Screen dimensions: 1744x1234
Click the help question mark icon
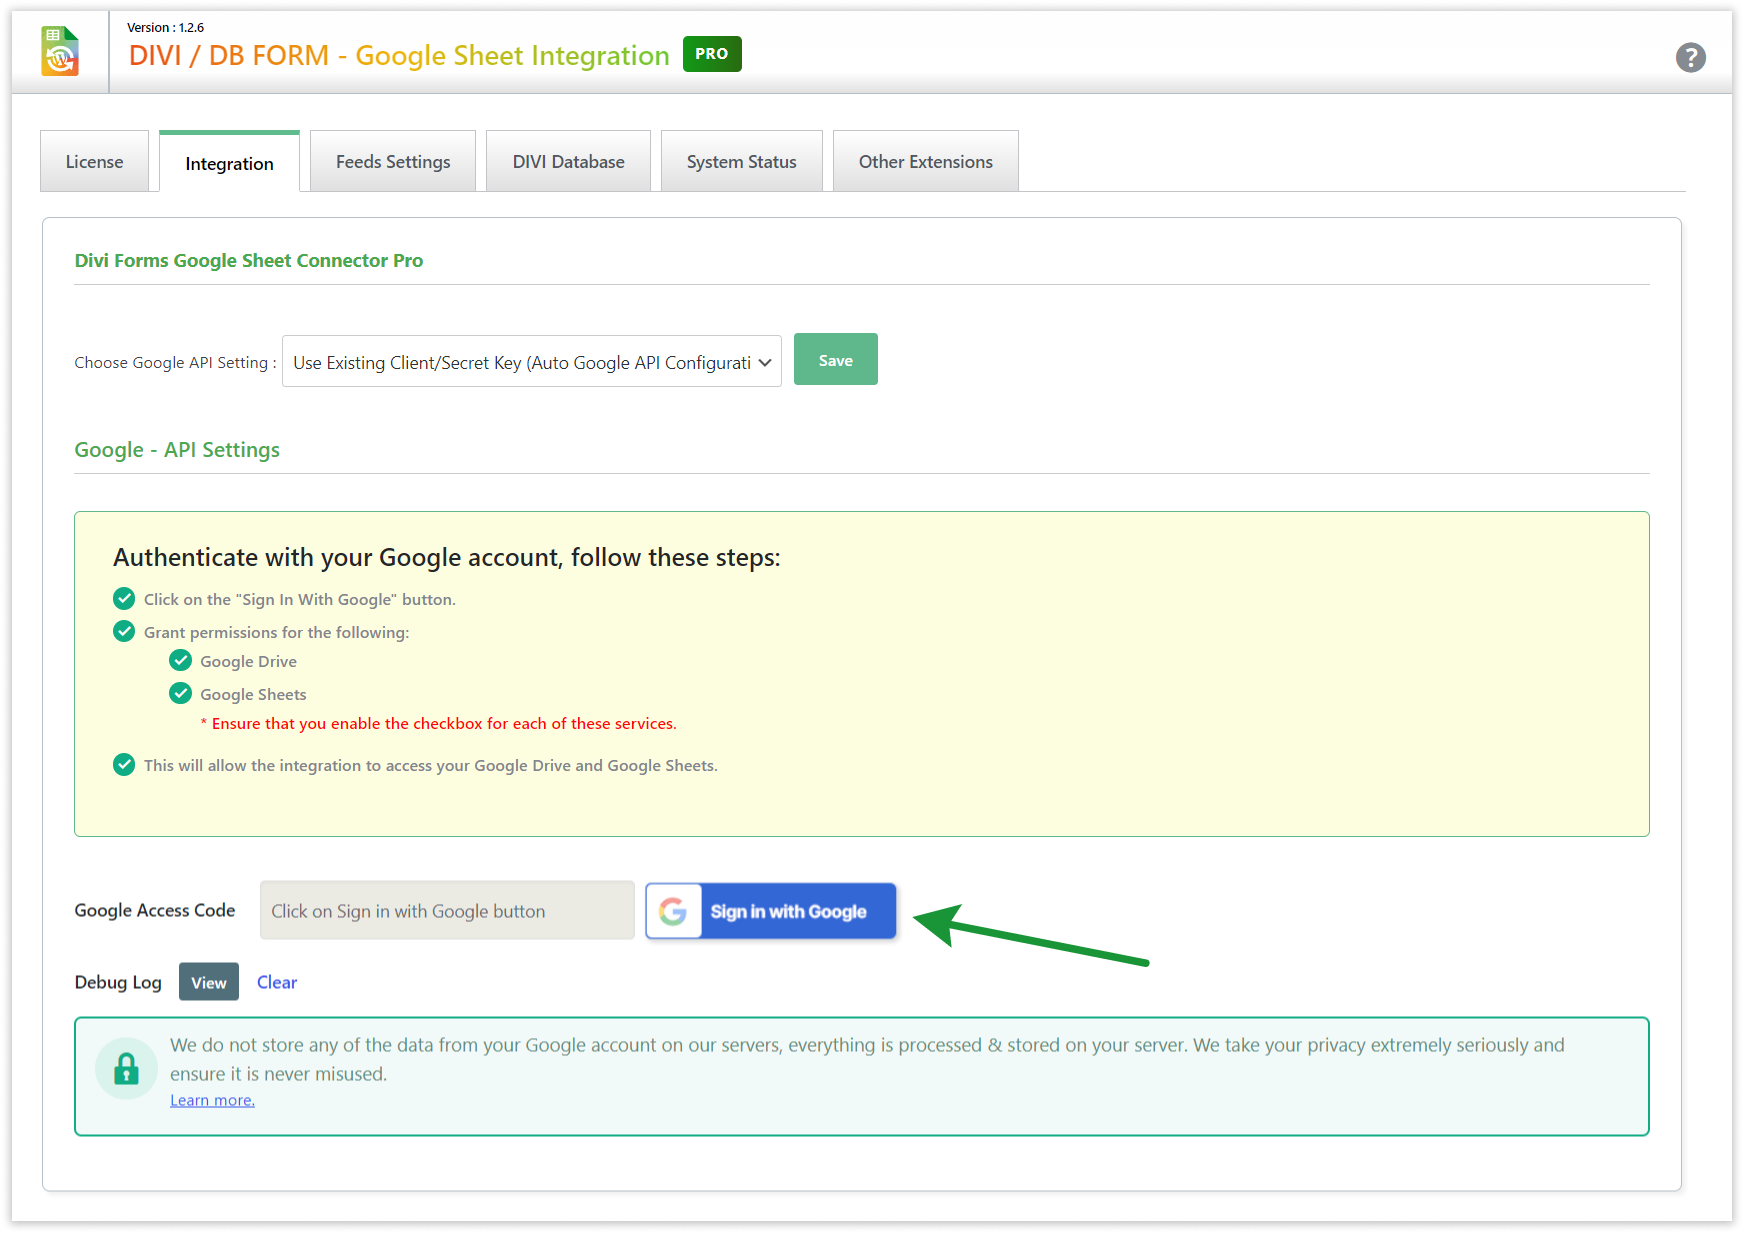[1690, 58]
